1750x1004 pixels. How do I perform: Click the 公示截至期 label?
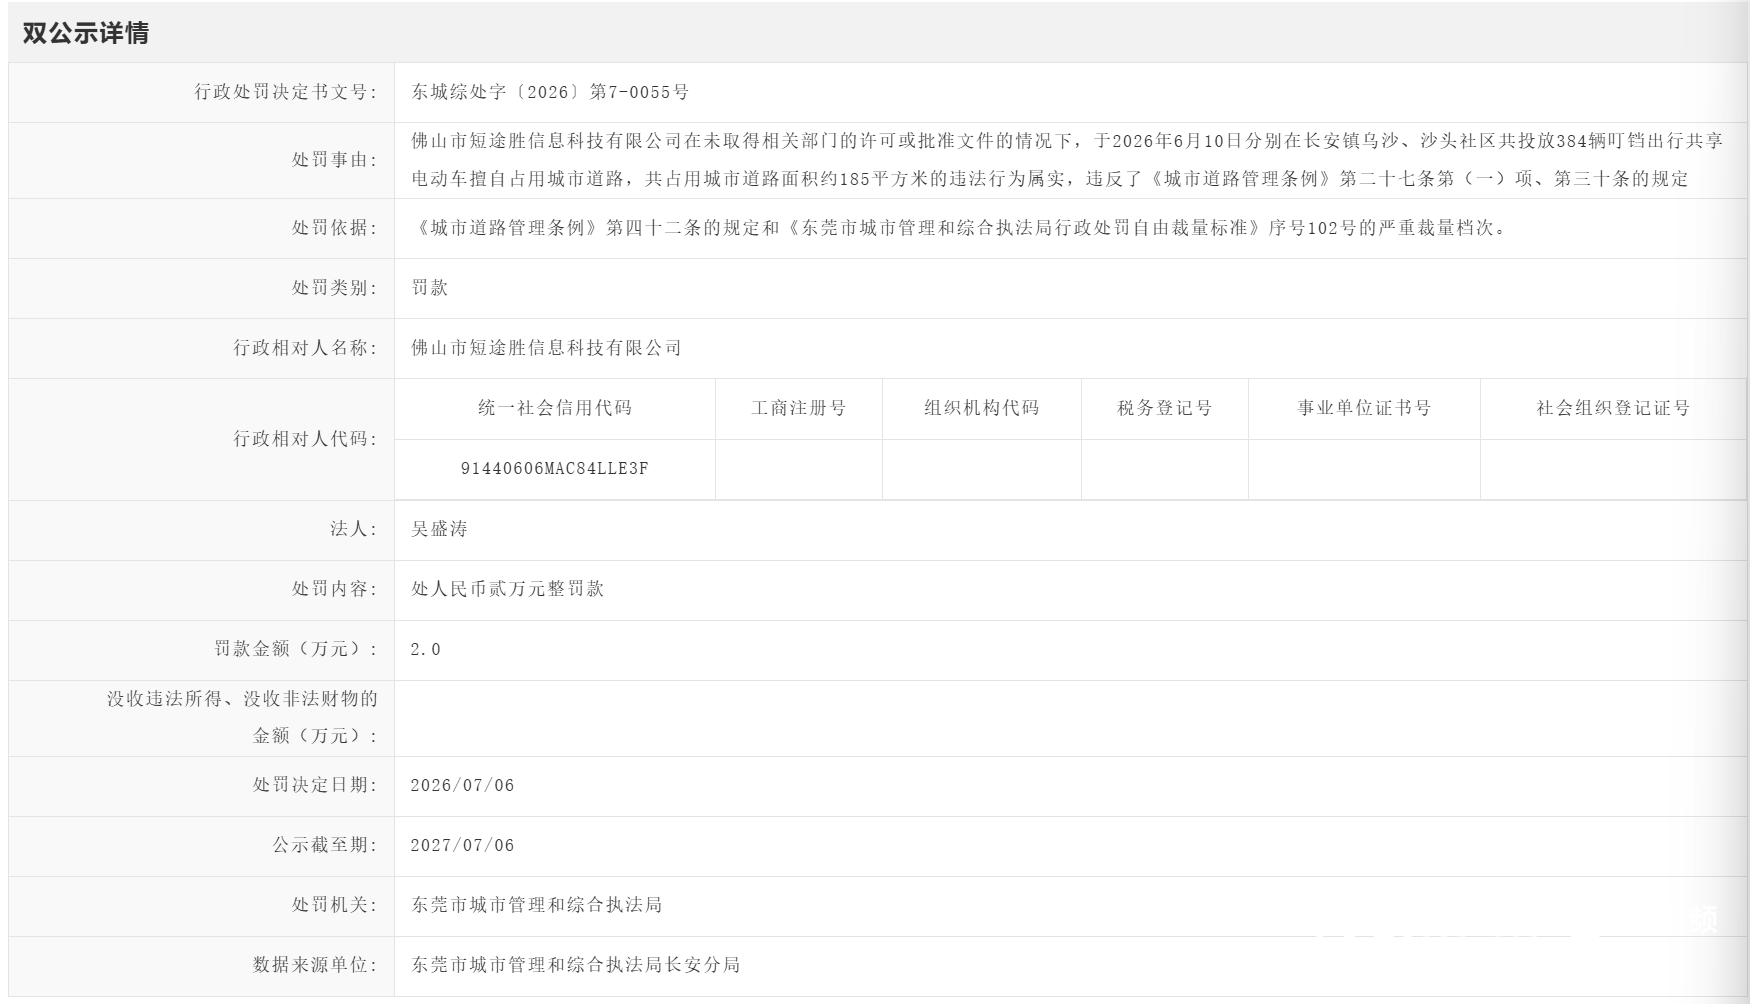pos(325,845)
